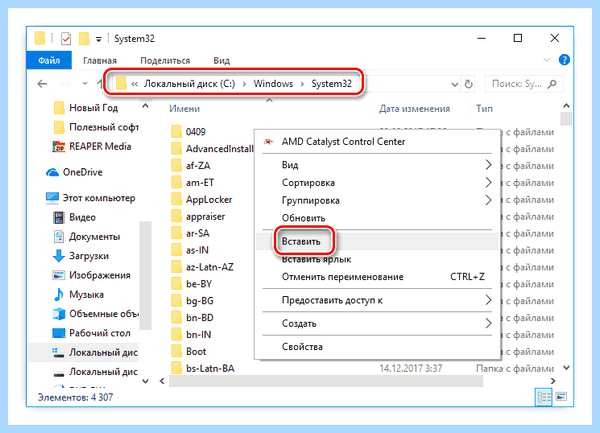
Task: Switch to the Главная ribbon tab
Action: [x=100, y=60]
